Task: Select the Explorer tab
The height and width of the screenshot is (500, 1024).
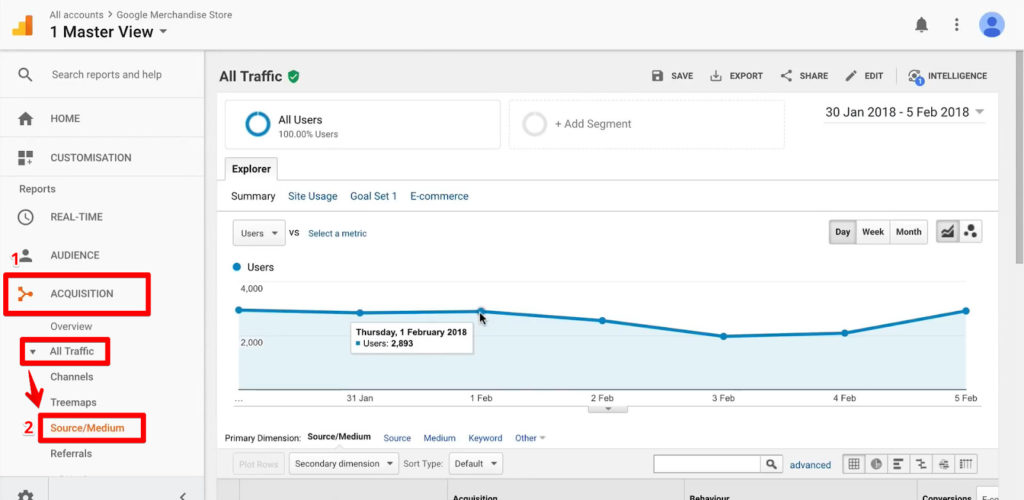Action: point(251,169)
